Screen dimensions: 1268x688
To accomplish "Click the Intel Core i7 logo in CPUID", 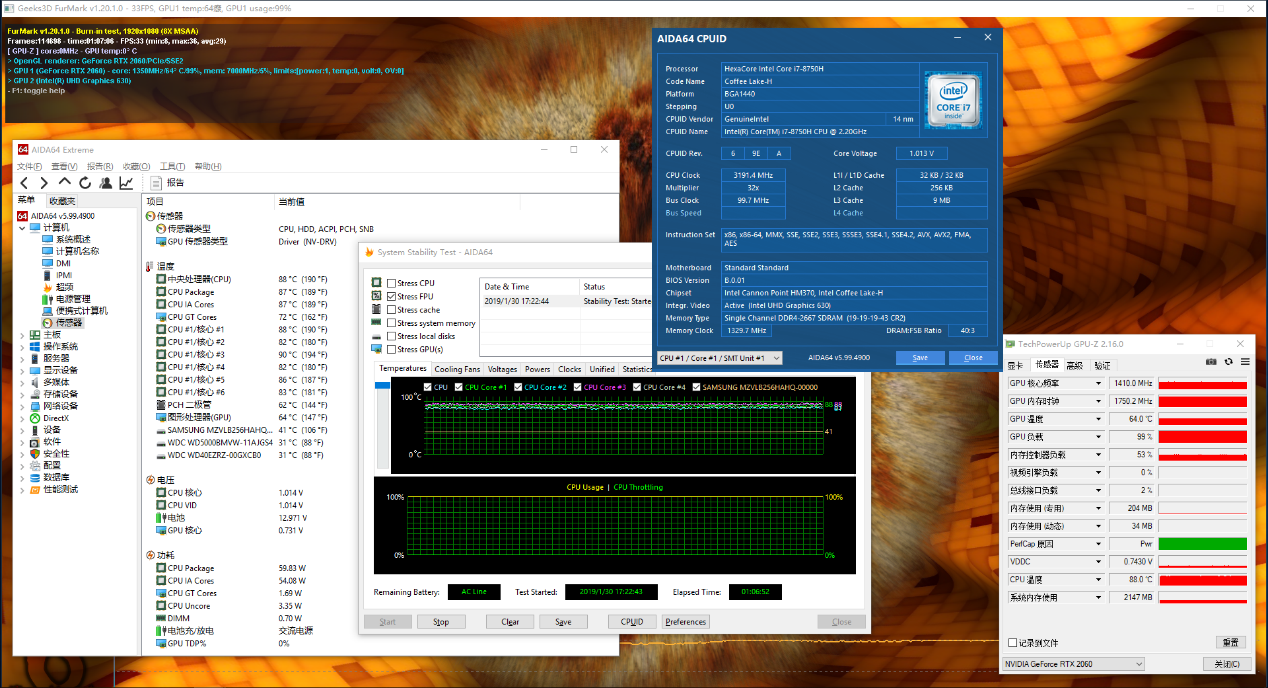I will (952, 102).
